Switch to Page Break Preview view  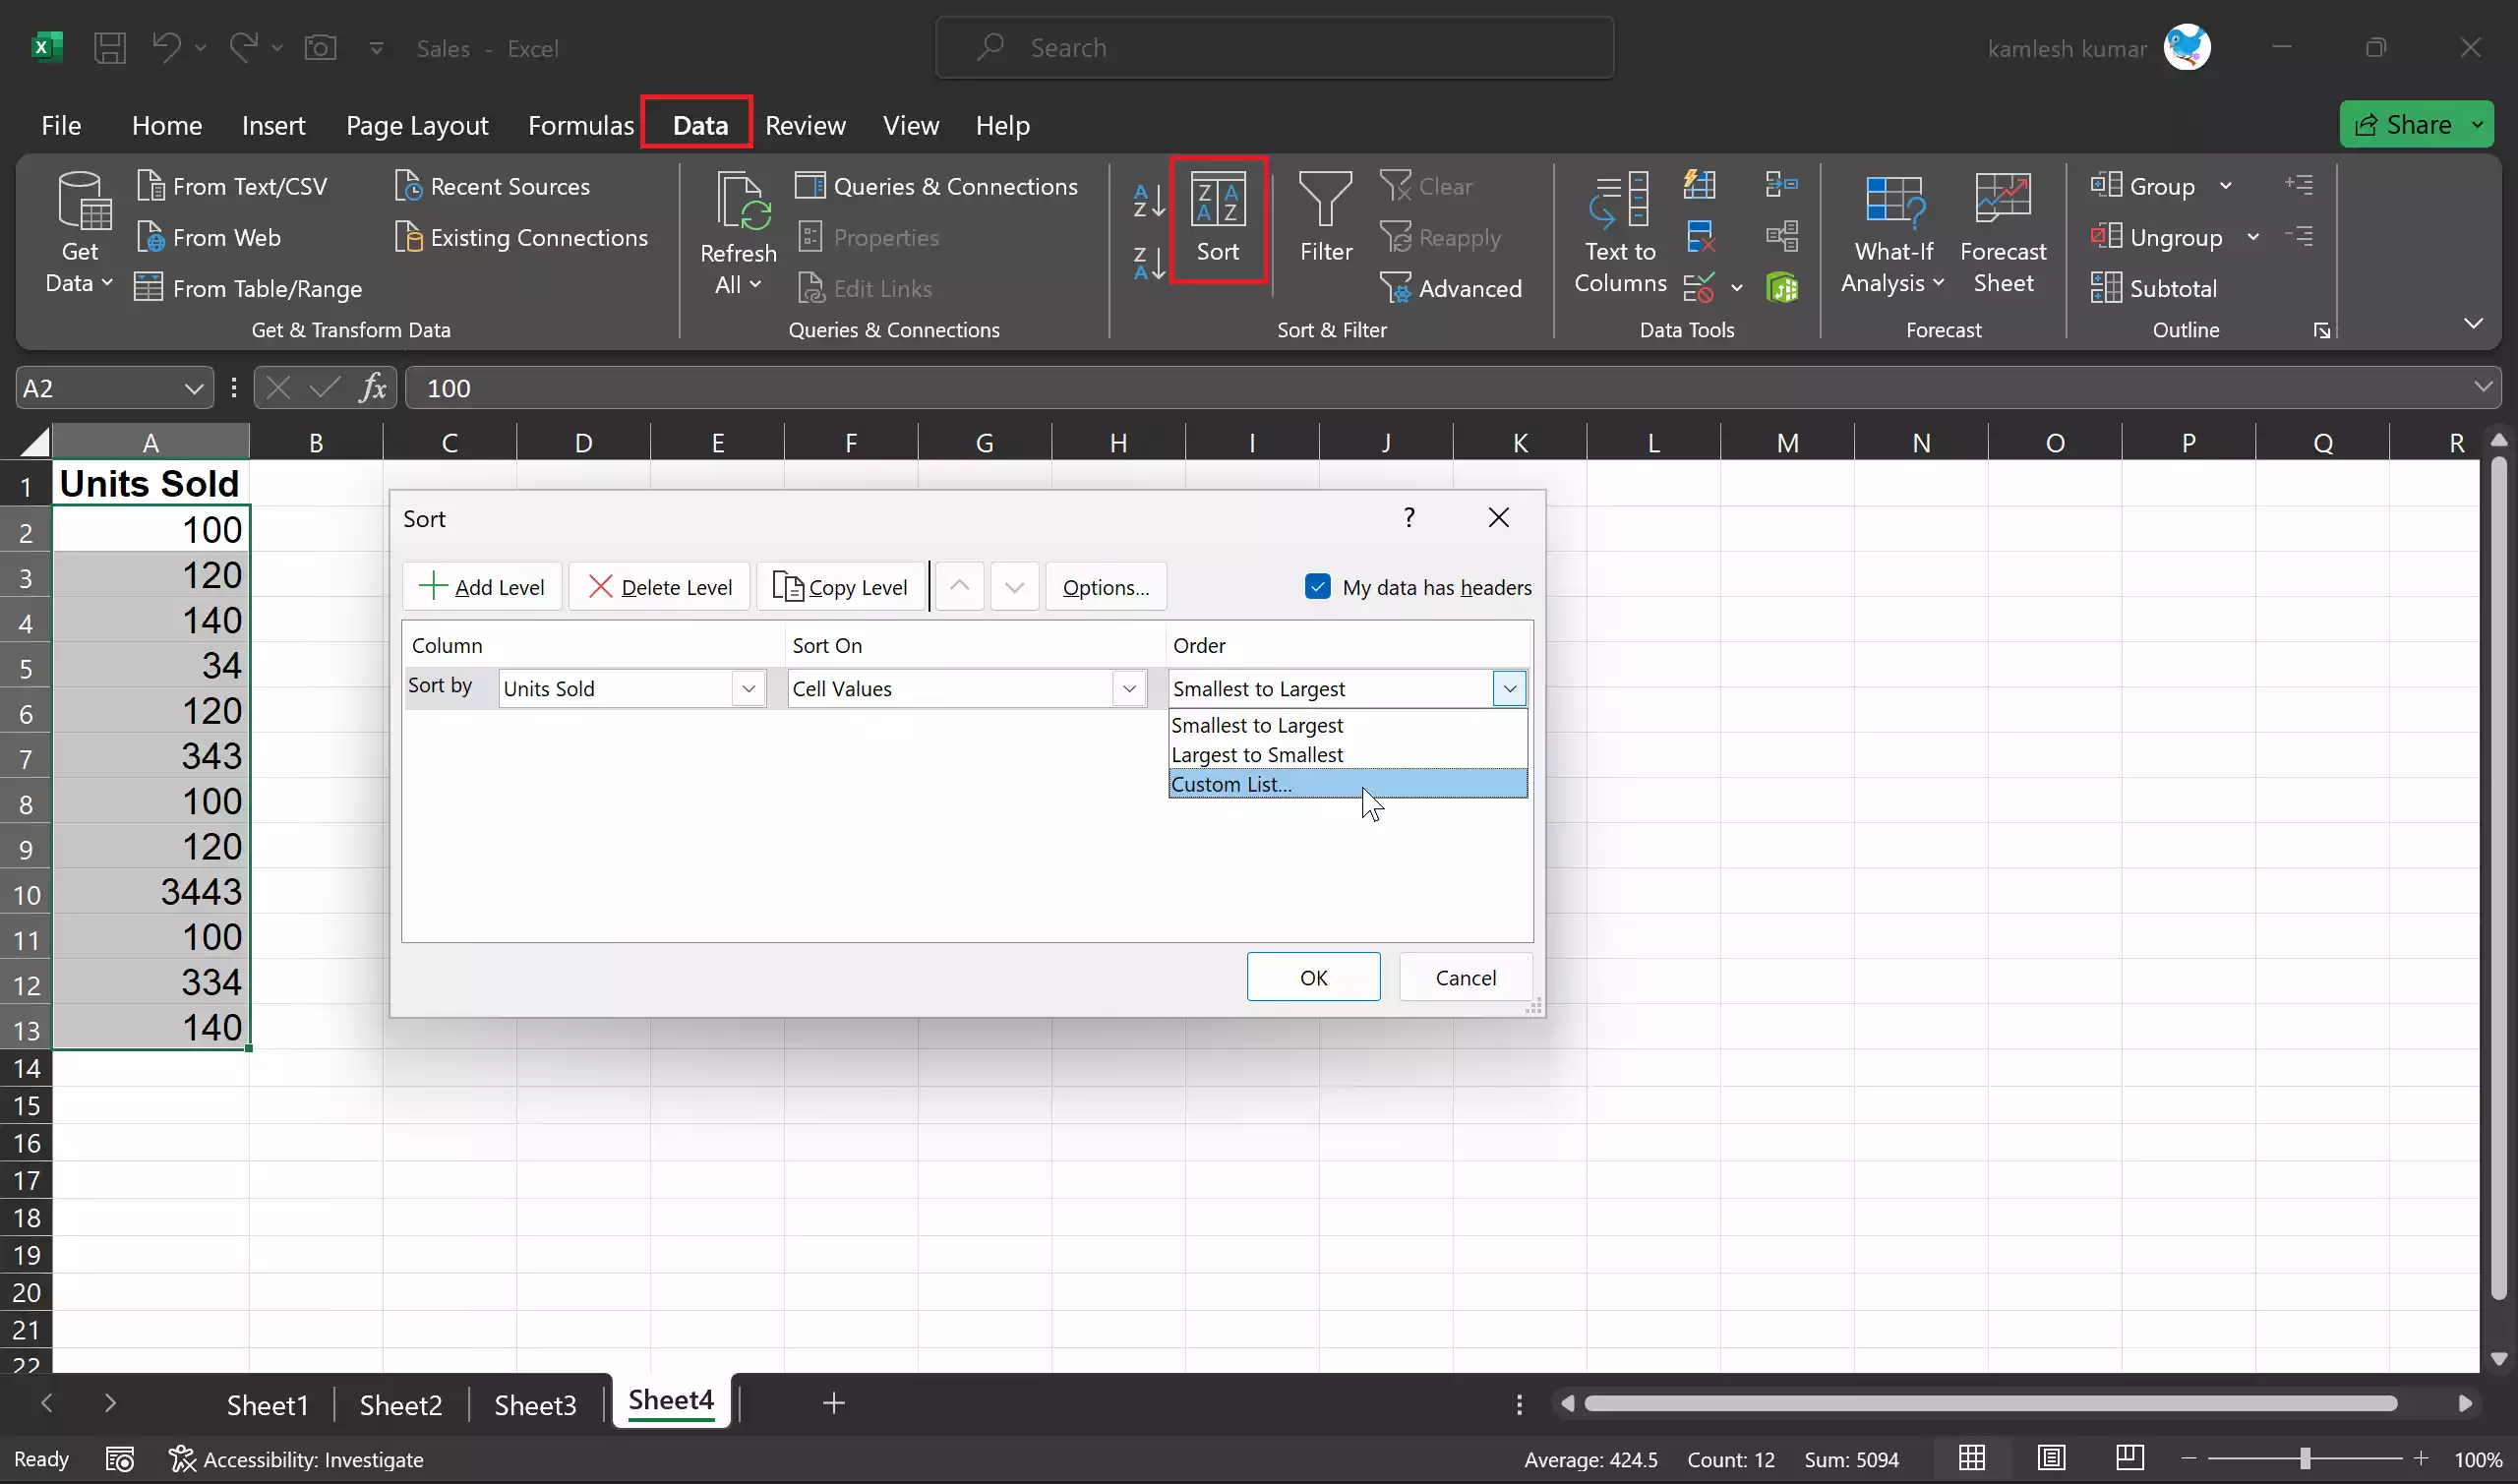coord(2129,1458)
